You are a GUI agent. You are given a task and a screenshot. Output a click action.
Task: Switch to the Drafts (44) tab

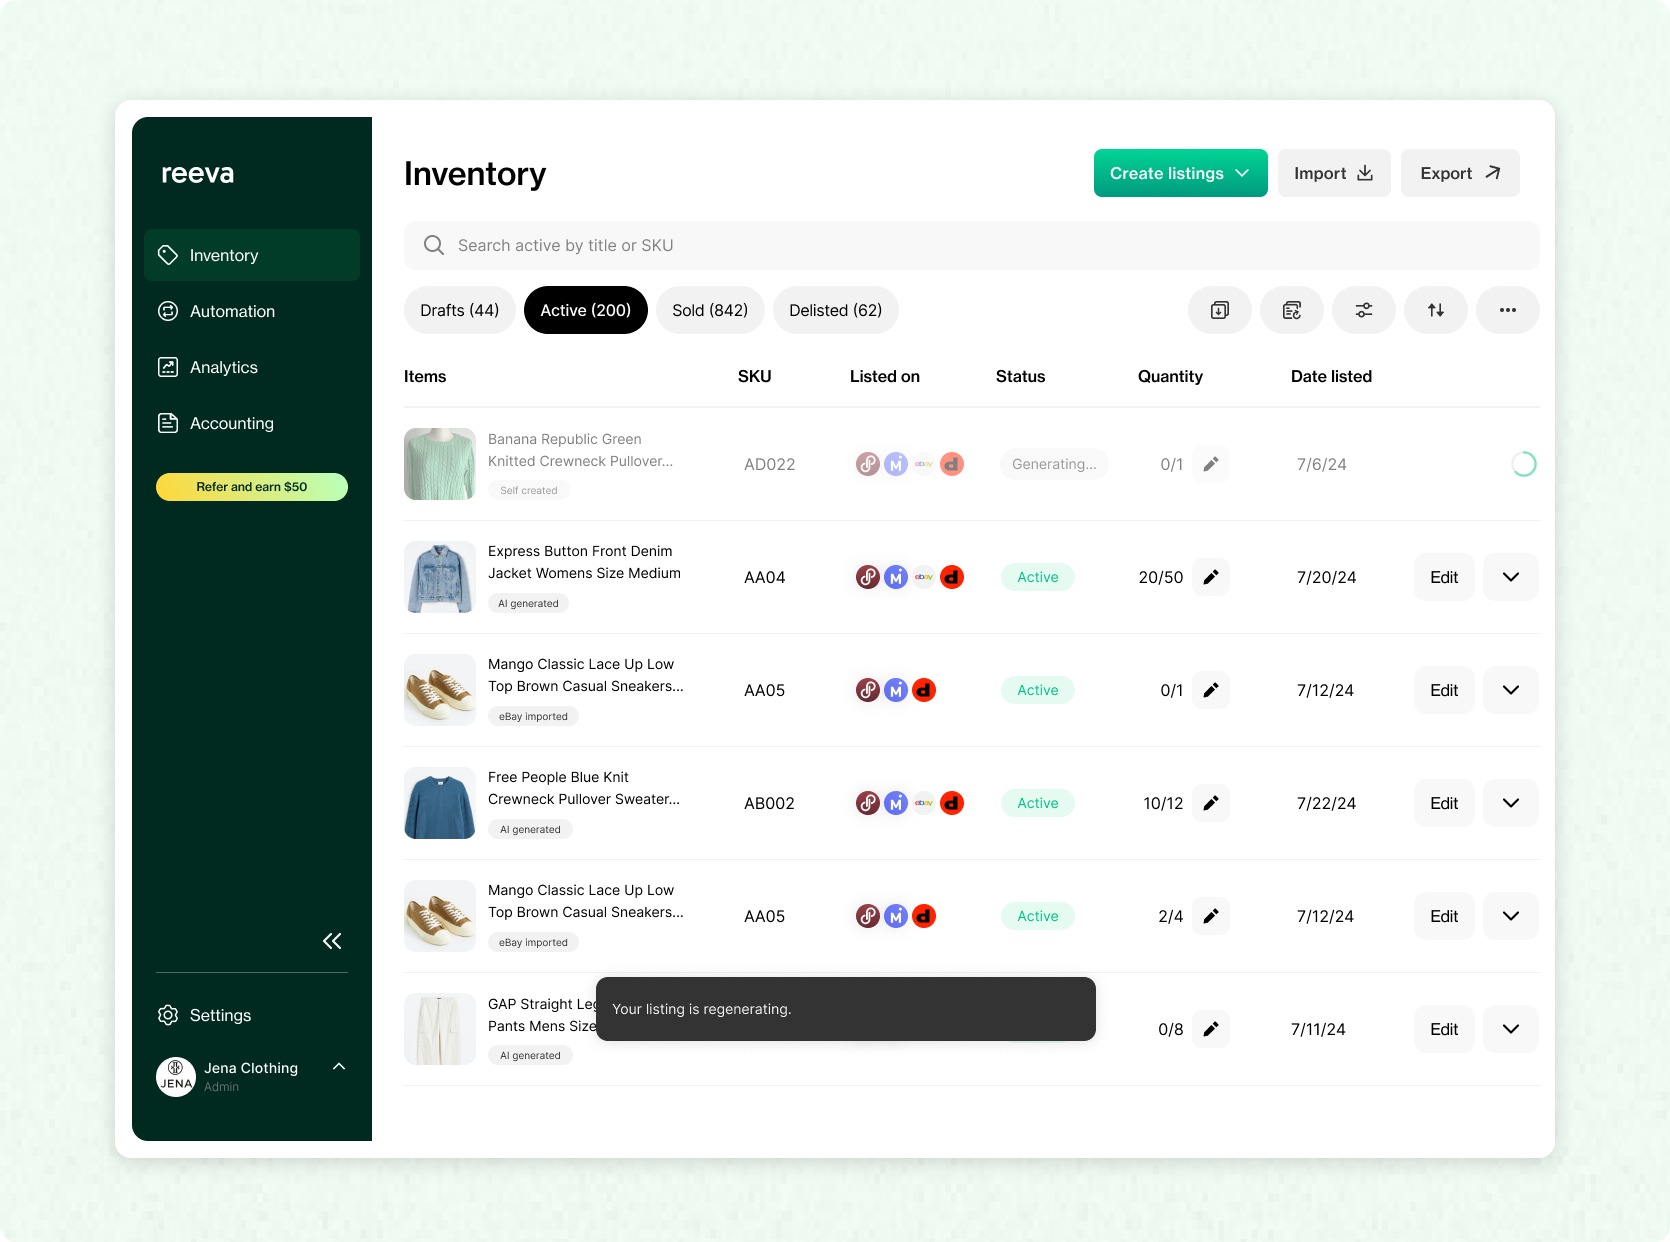click(460, 310)
